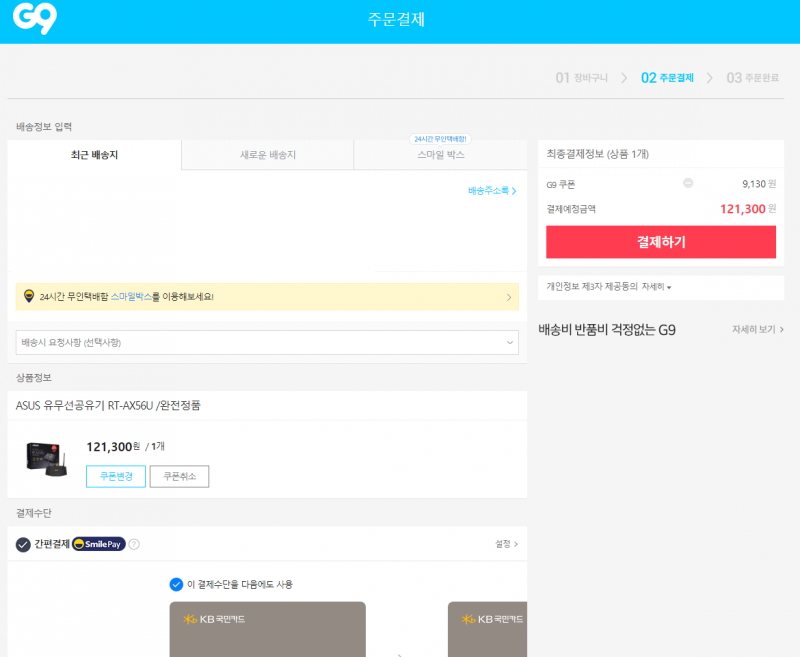
Task: Open the Smile Box banner arrow
Action: pos(509,297)
